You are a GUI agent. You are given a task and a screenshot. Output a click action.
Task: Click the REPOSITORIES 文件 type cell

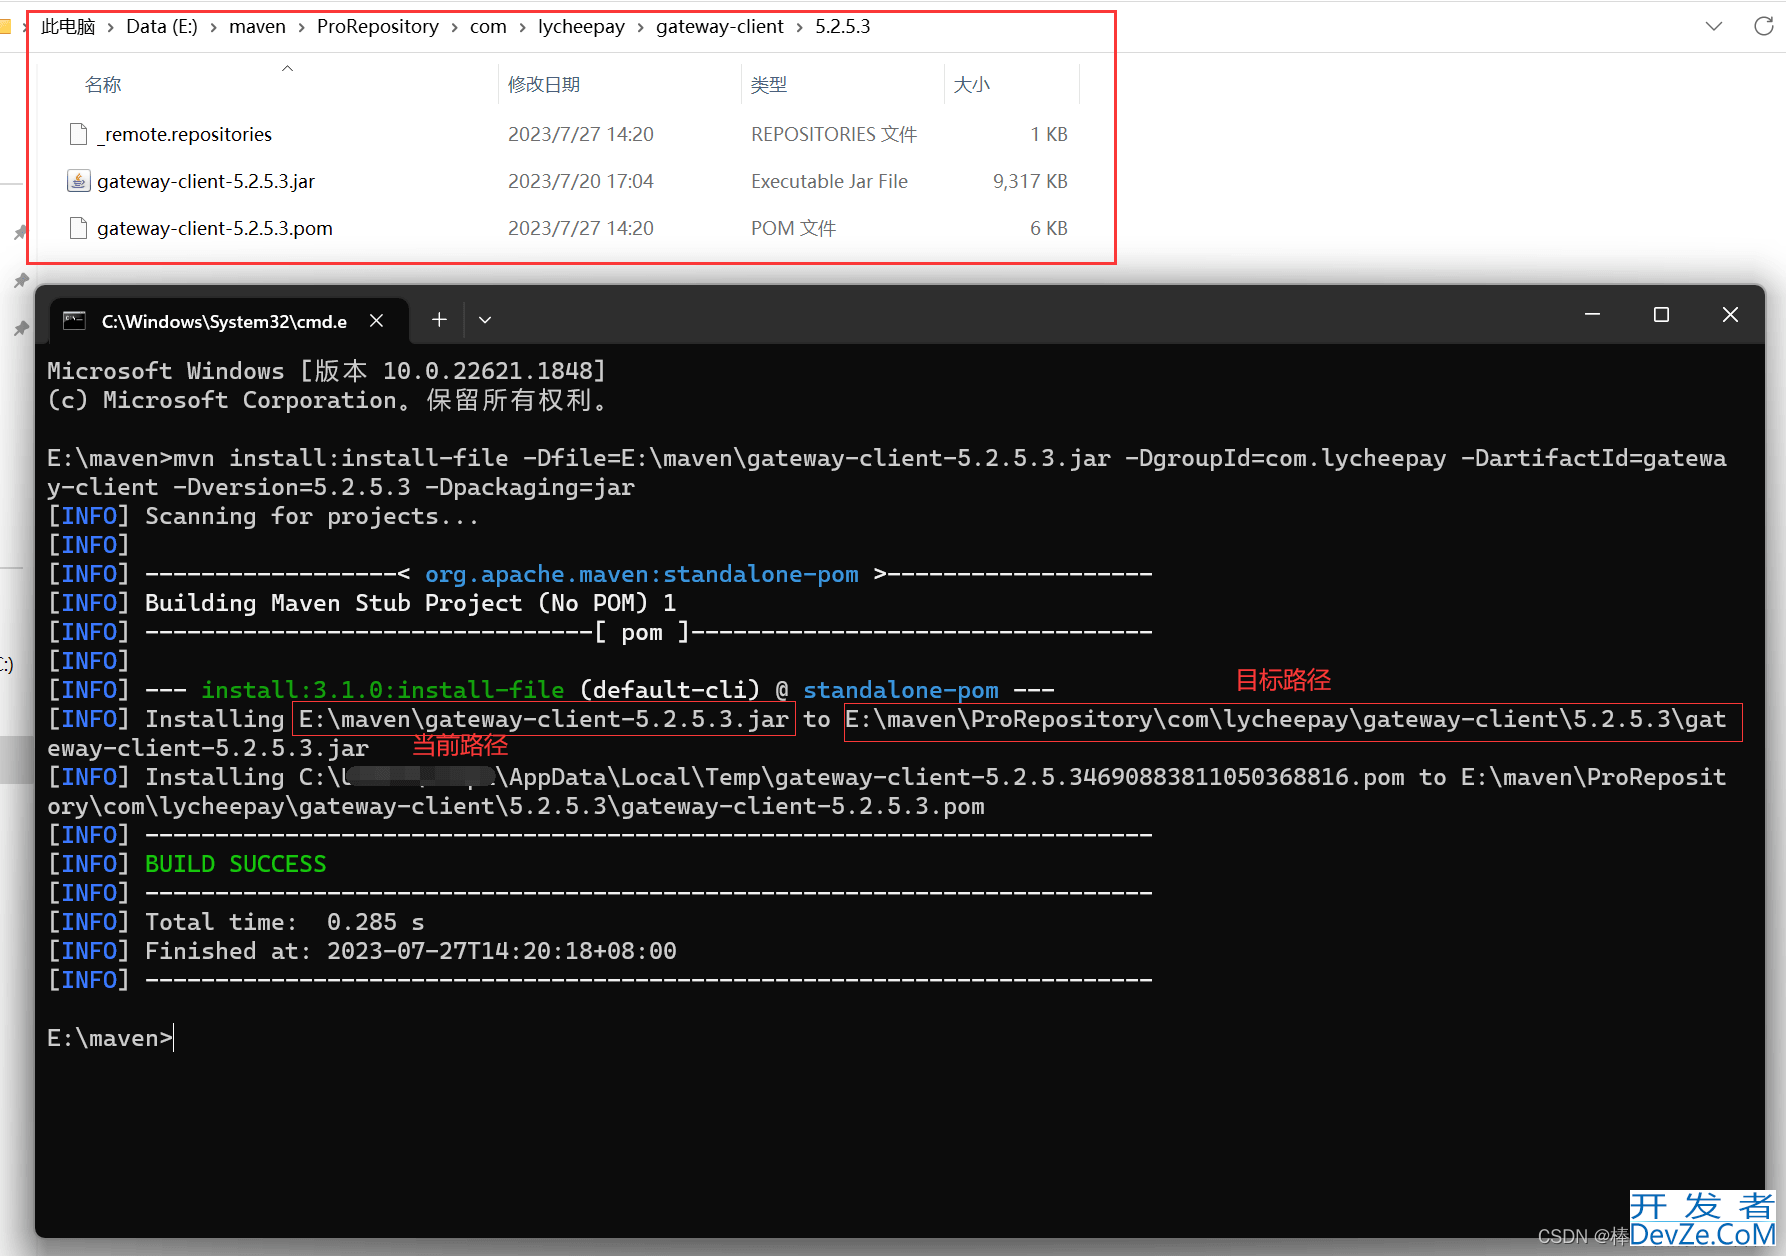(834, 134)
